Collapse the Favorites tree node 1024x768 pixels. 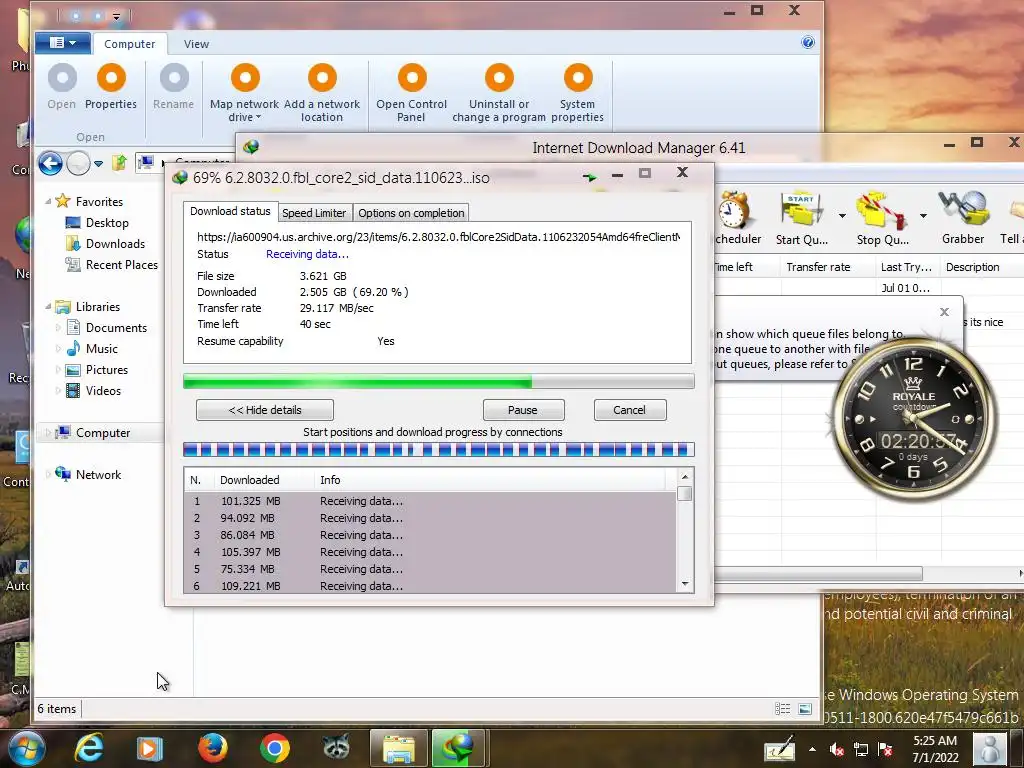click(48, 201)
